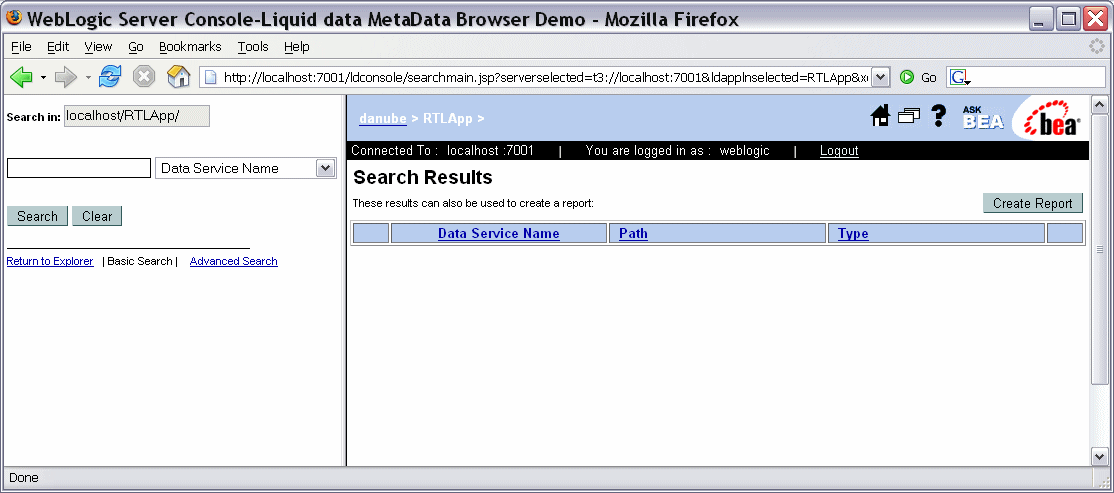
Task: Open help via the question mark icon
Action: tap(939, 116)
